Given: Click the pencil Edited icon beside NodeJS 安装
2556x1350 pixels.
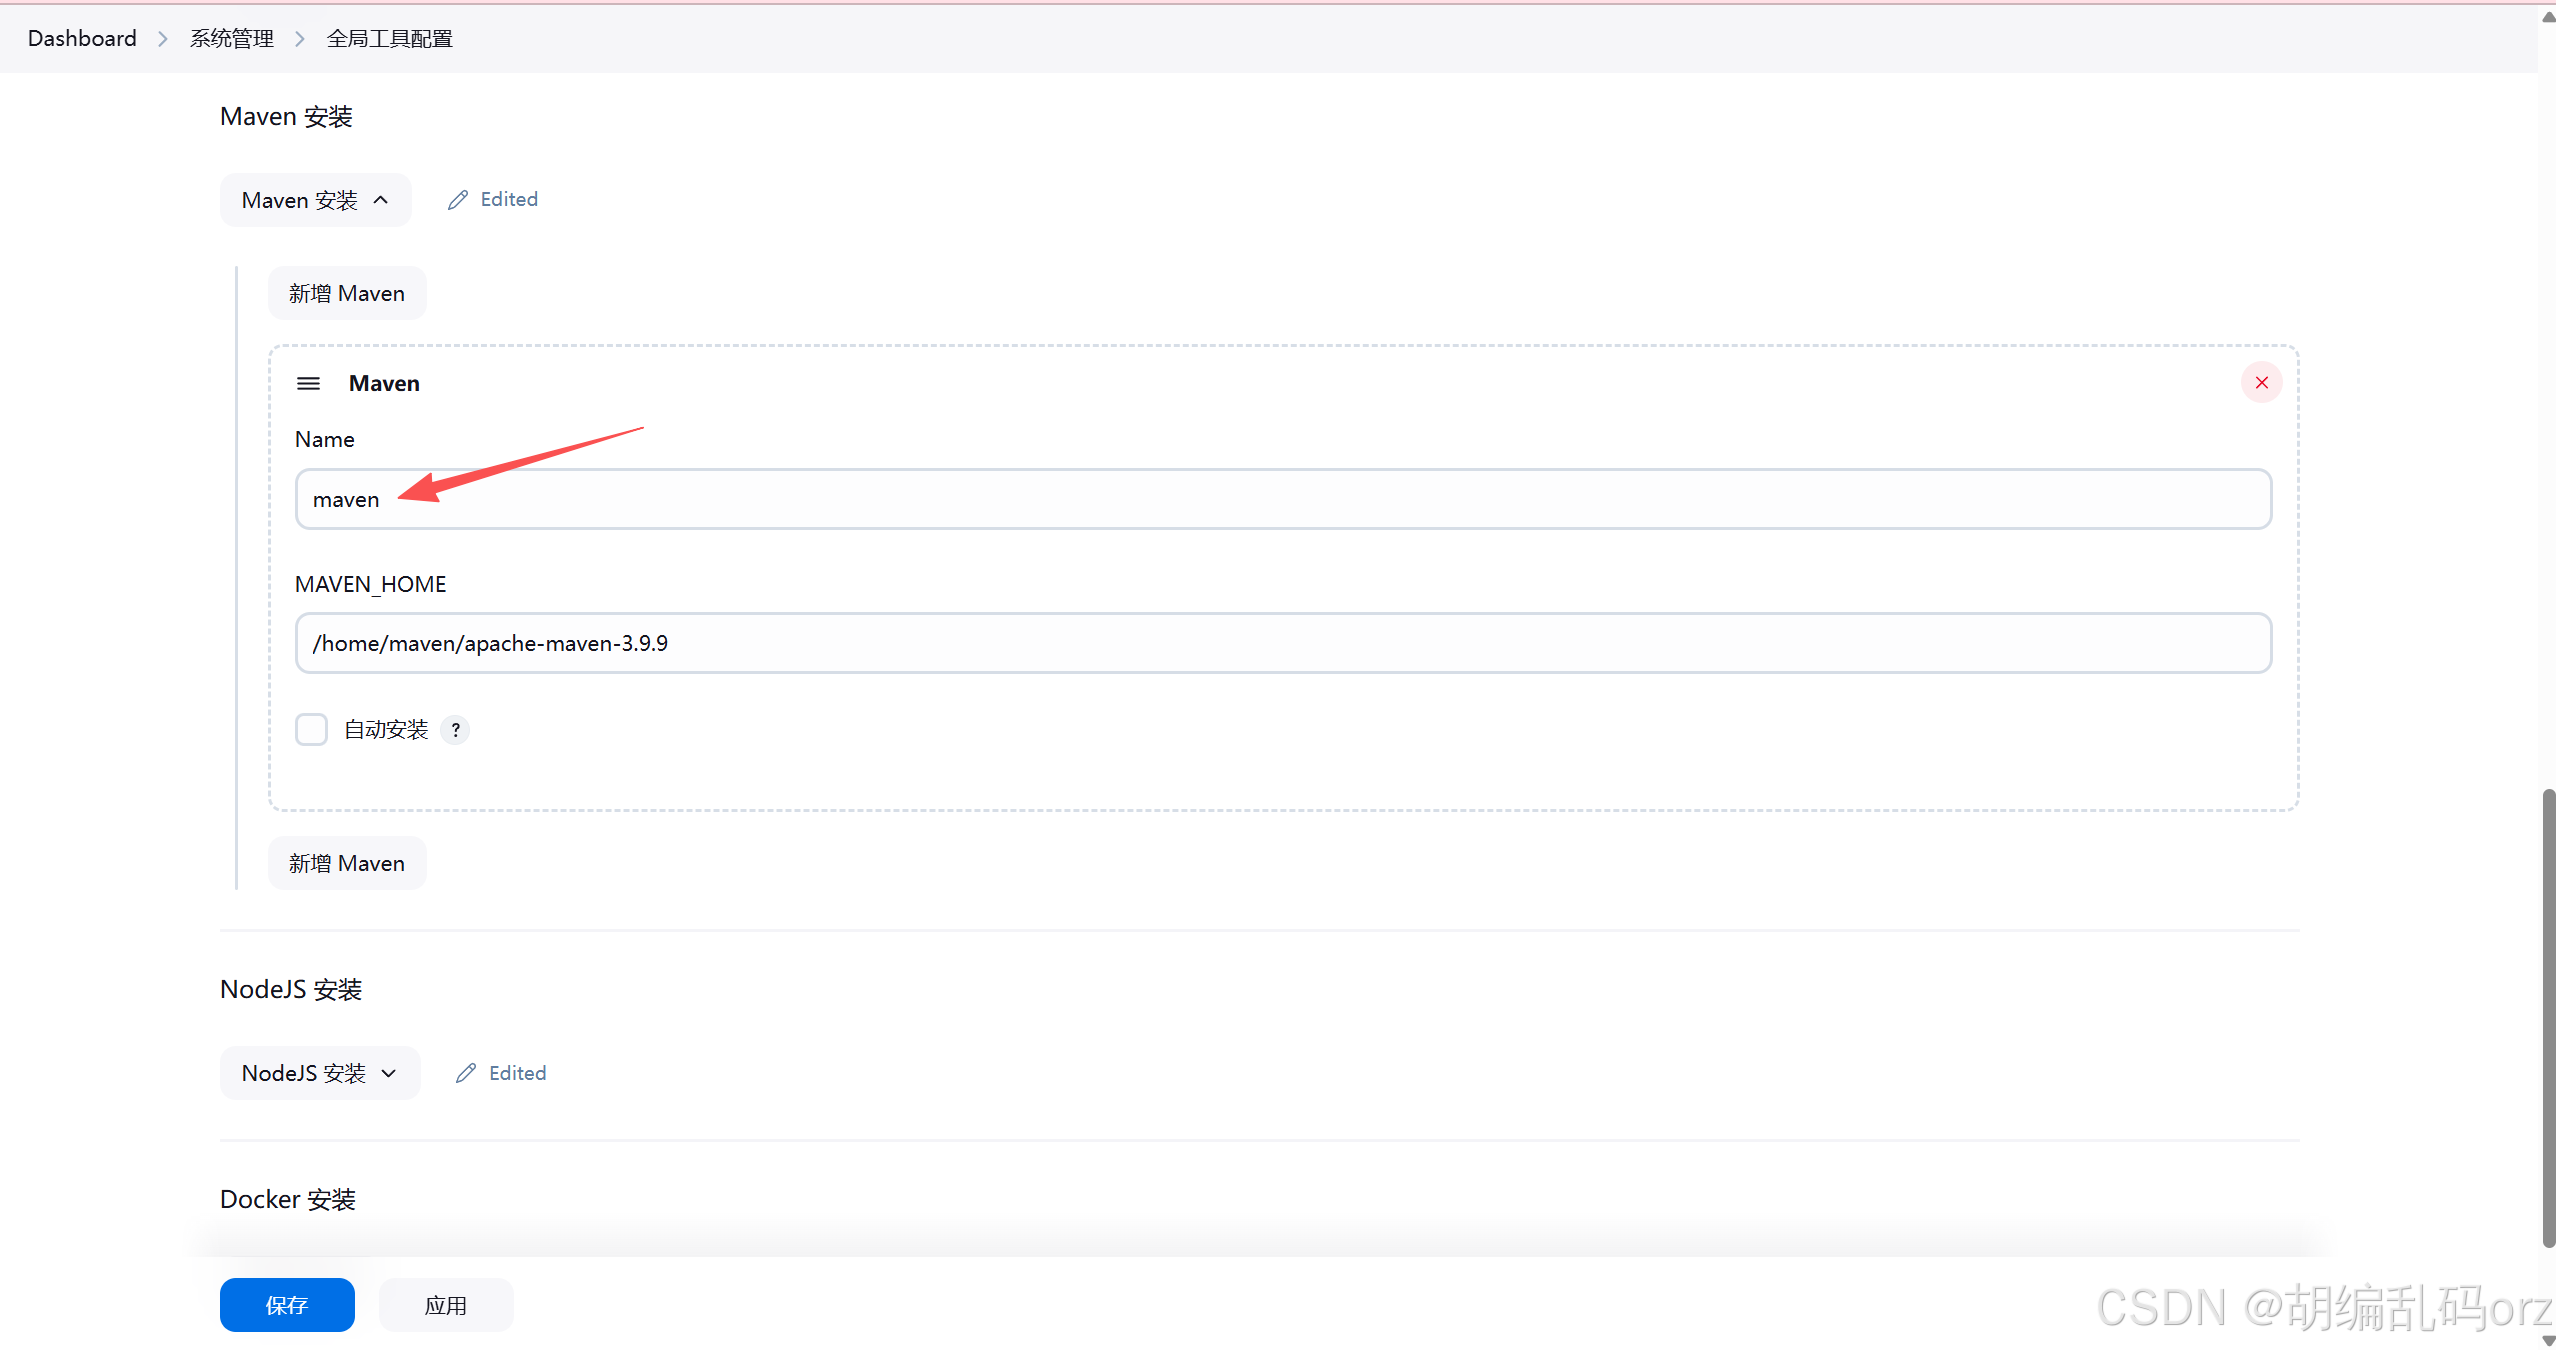Looking at the screenshot, I should [x=466, y=1073].
